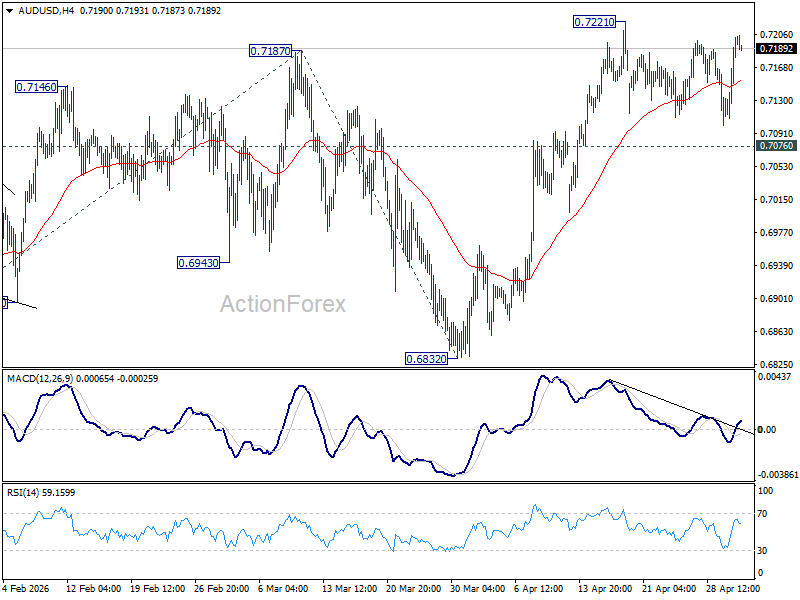Click the 0.69010 price scale value
The height and width of the screenshot is (600, 800).
(x=777, y=299)
